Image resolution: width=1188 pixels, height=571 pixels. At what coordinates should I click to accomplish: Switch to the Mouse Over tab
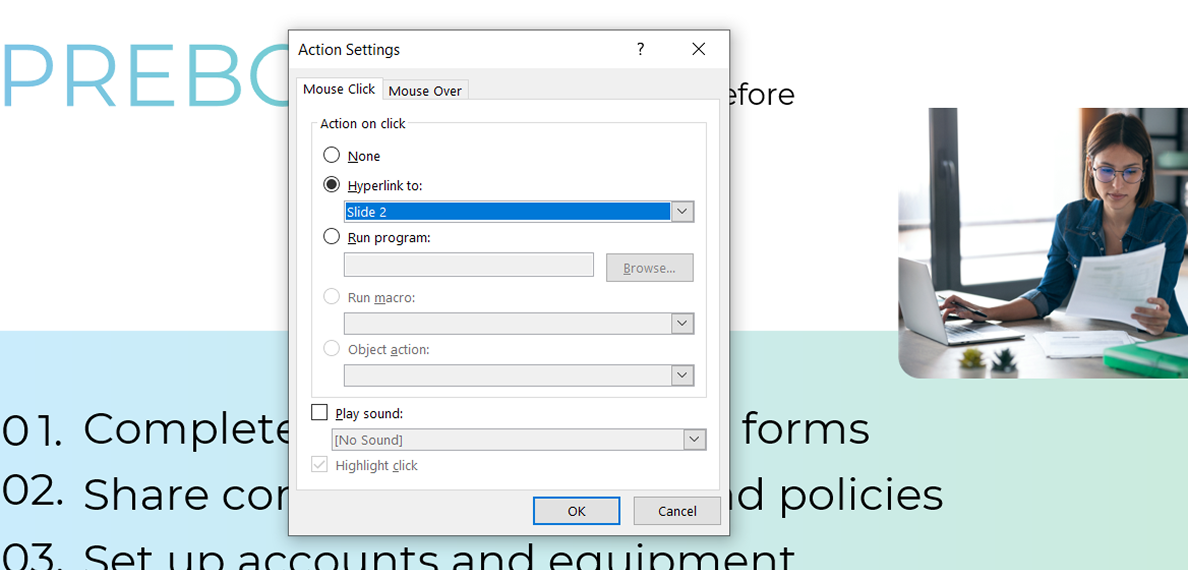point(425,91)
